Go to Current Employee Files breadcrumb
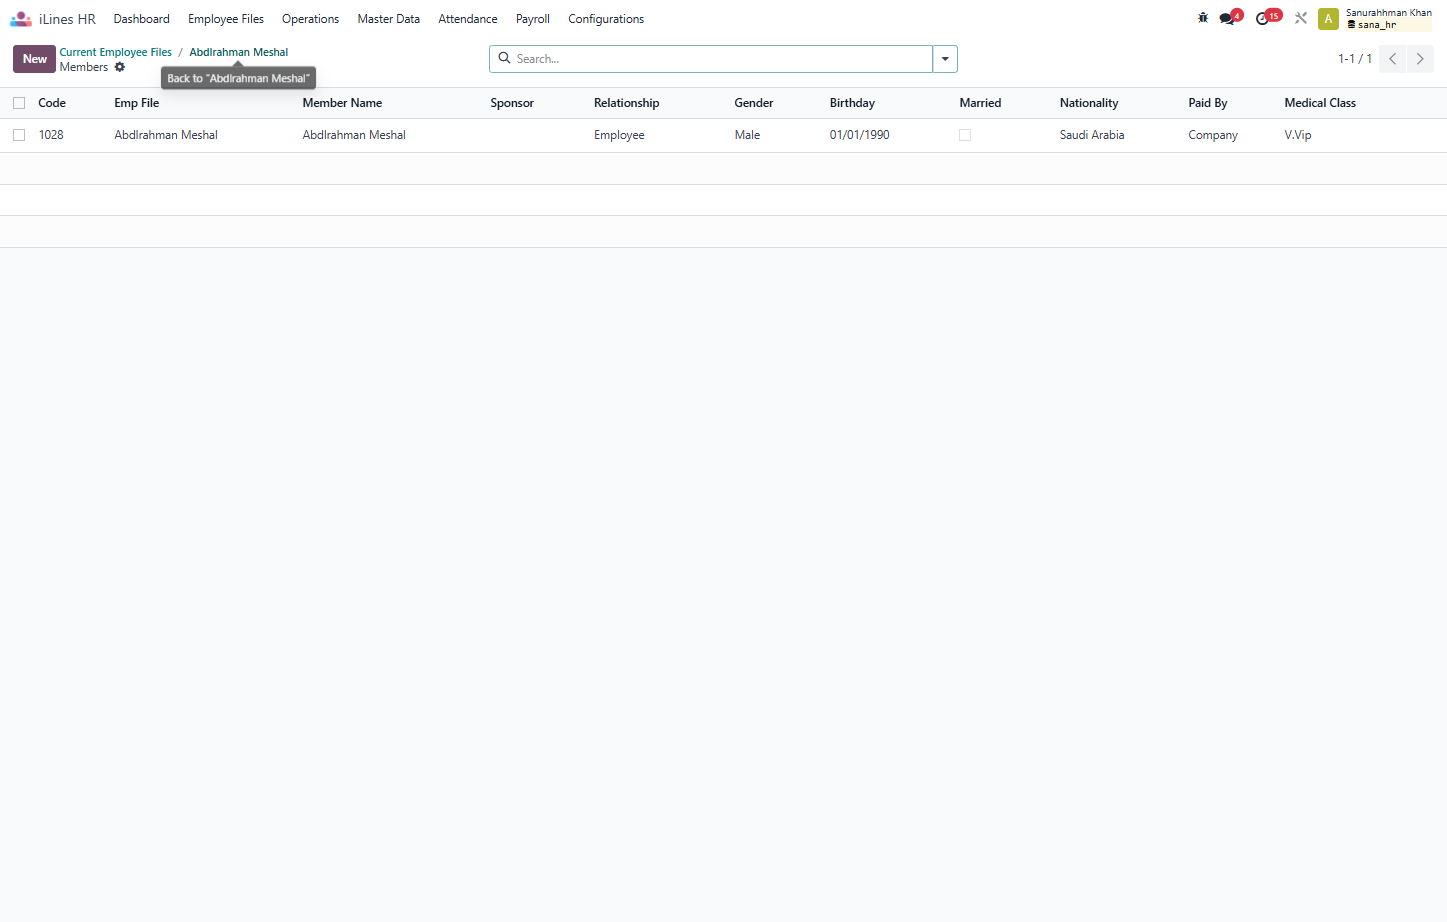 [x=116, y=52]
